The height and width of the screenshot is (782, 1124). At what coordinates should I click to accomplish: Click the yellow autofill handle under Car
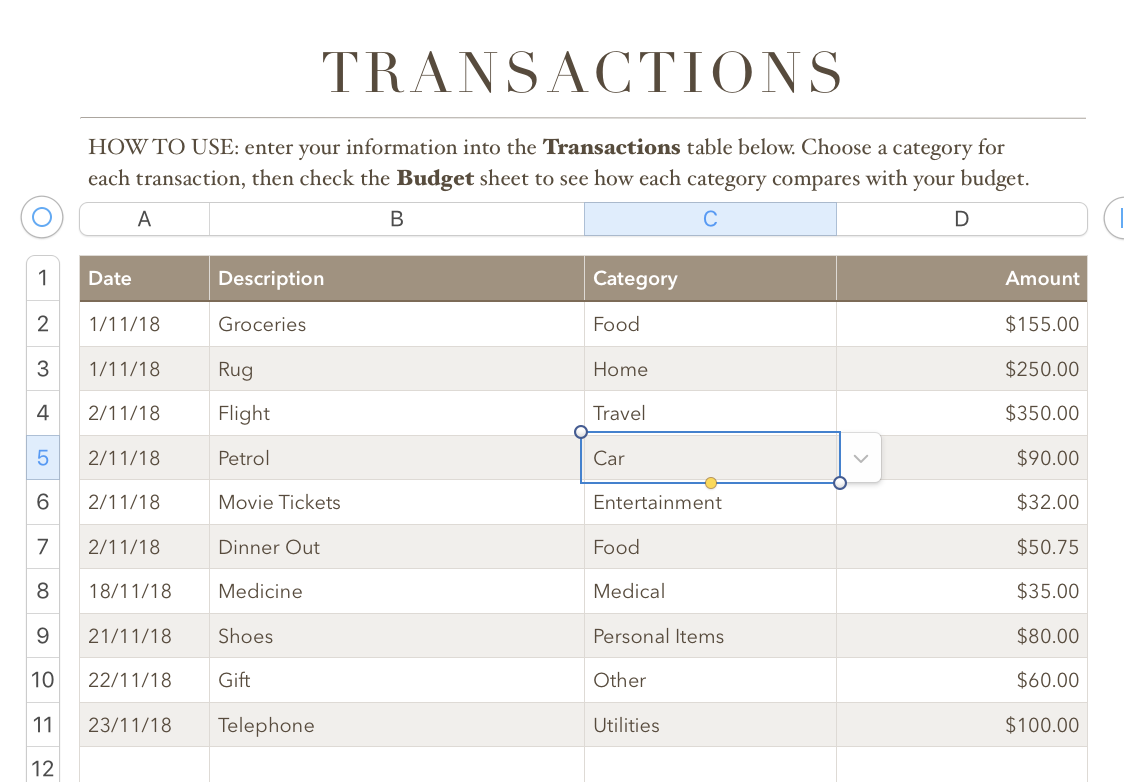click(x=711, y=483)
